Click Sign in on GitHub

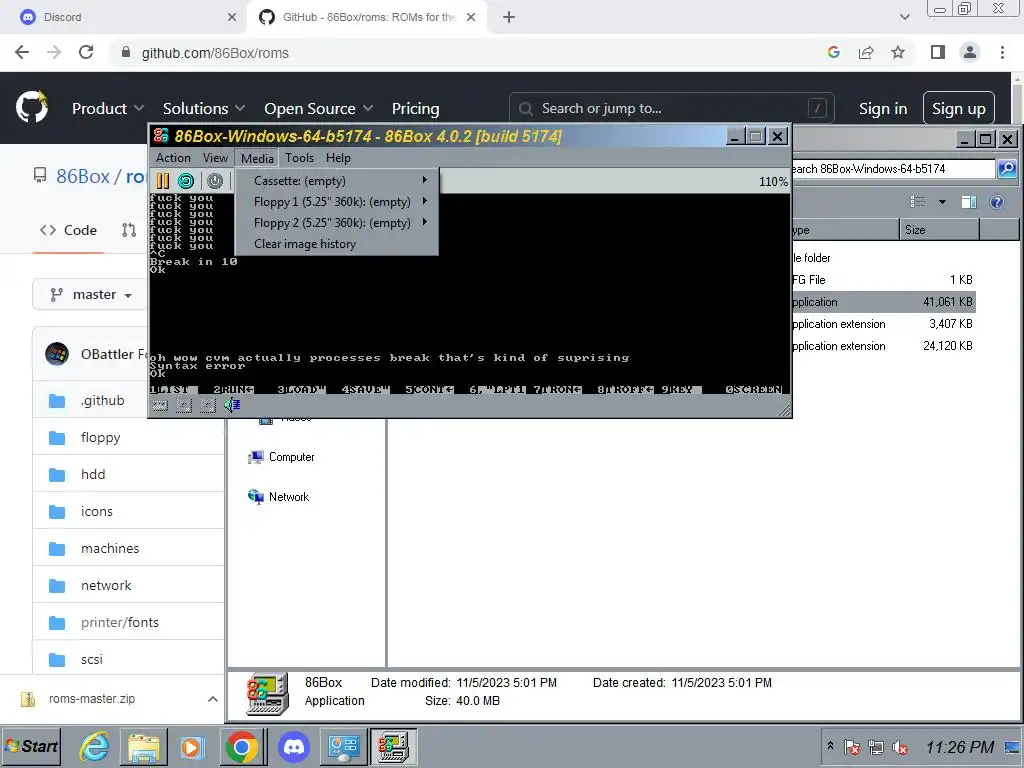coord(882,108)
